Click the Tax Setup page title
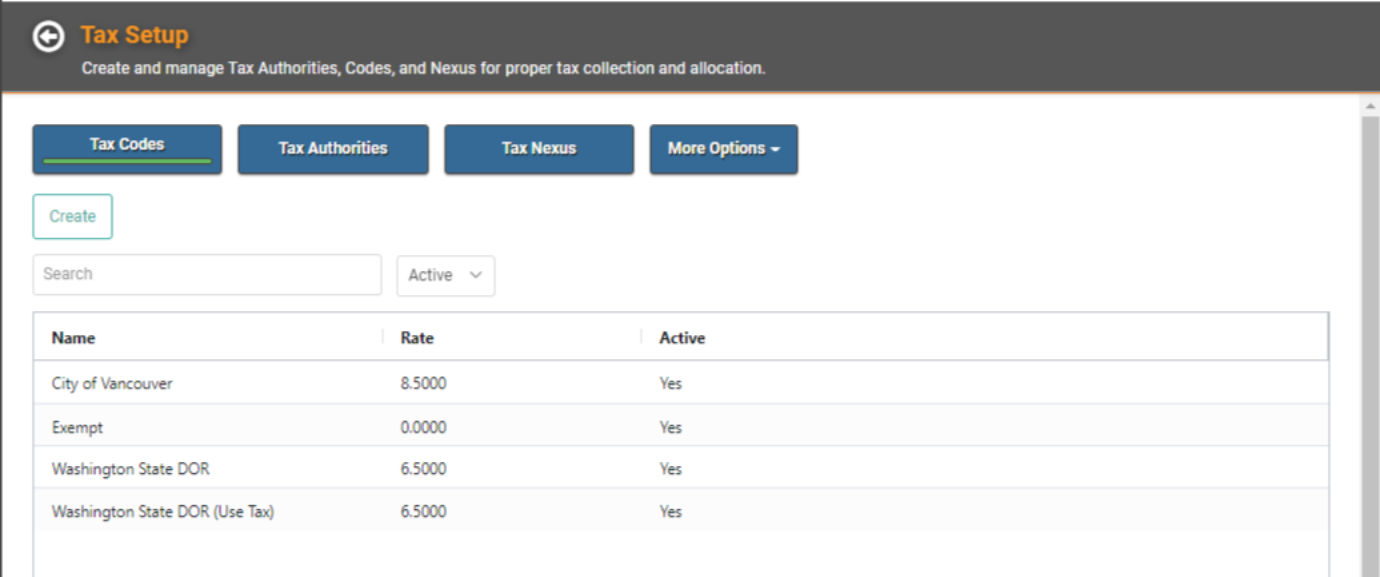This screenshot has height=577, width=1380. (x=134, y=35)
